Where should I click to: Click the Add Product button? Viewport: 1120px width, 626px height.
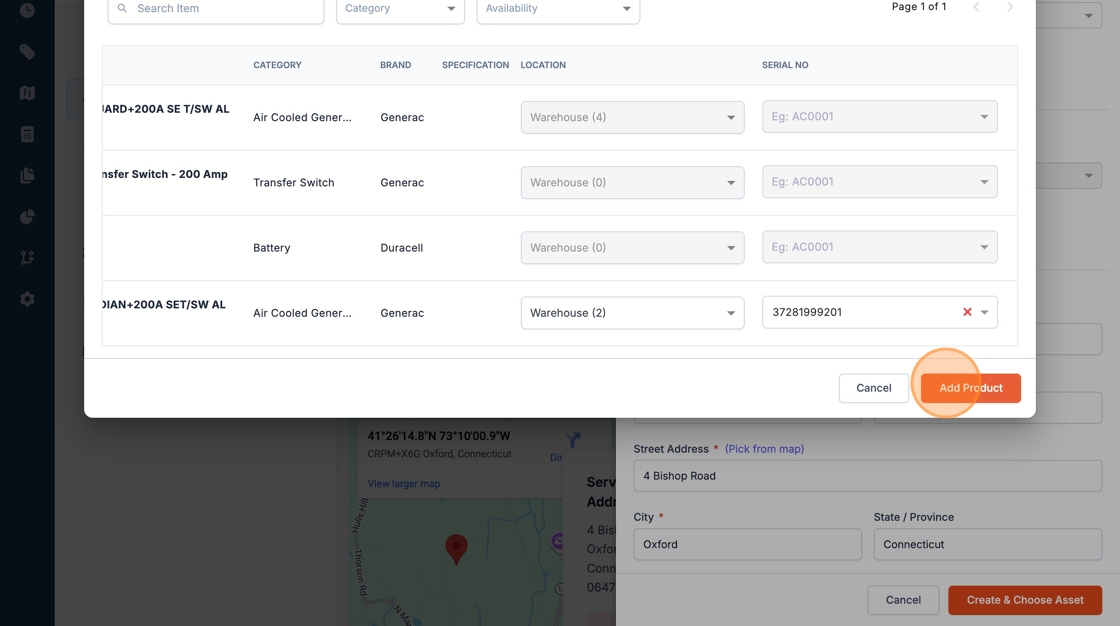(x=970, y=388)
